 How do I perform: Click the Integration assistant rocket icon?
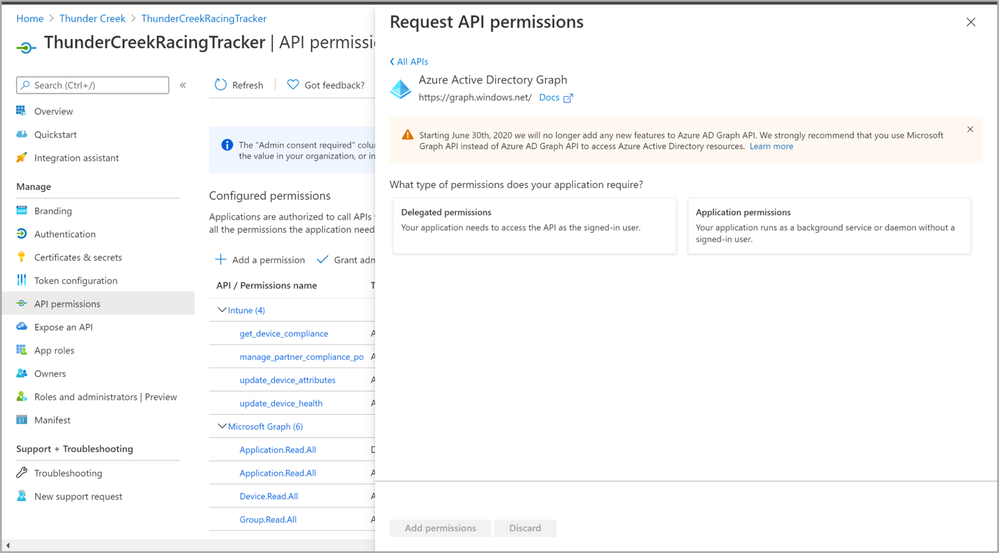click(x=21, y=158)
